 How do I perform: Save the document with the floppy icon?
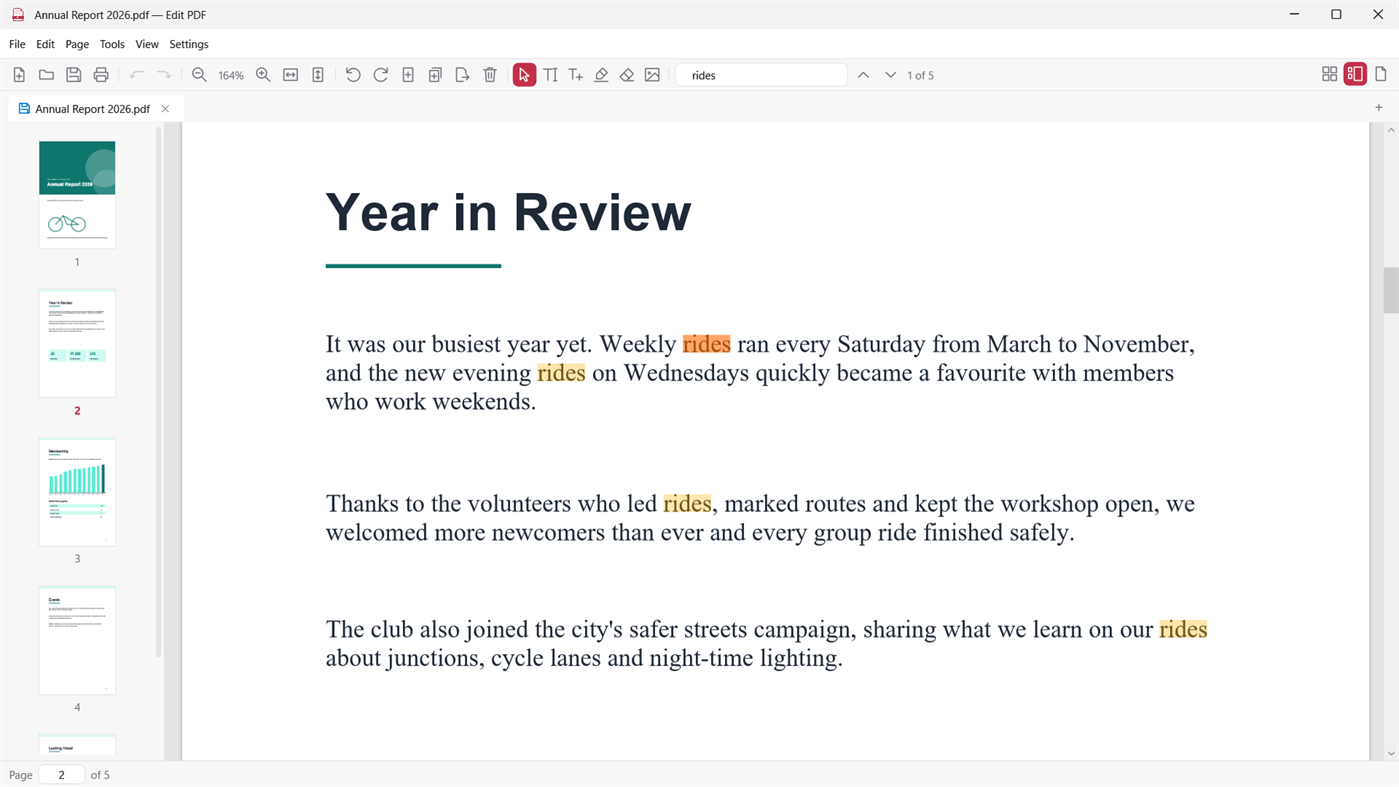(73, 75)
